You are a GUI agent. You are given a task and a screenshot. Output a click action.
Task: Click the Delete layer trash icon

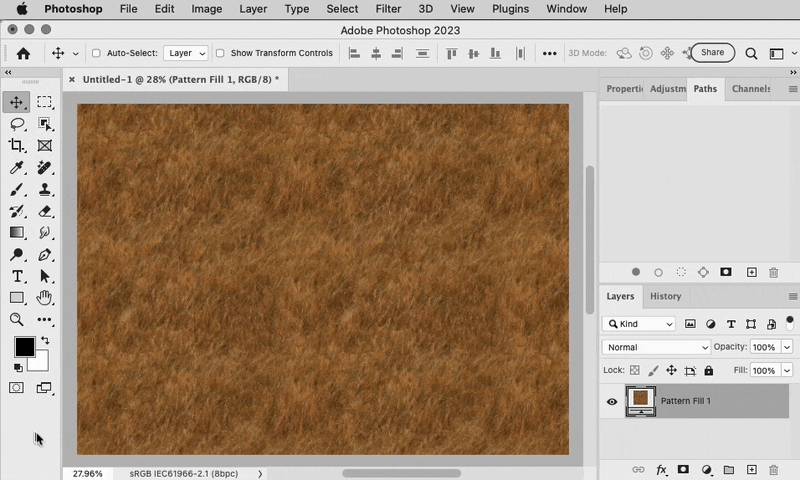click(774, 470)
